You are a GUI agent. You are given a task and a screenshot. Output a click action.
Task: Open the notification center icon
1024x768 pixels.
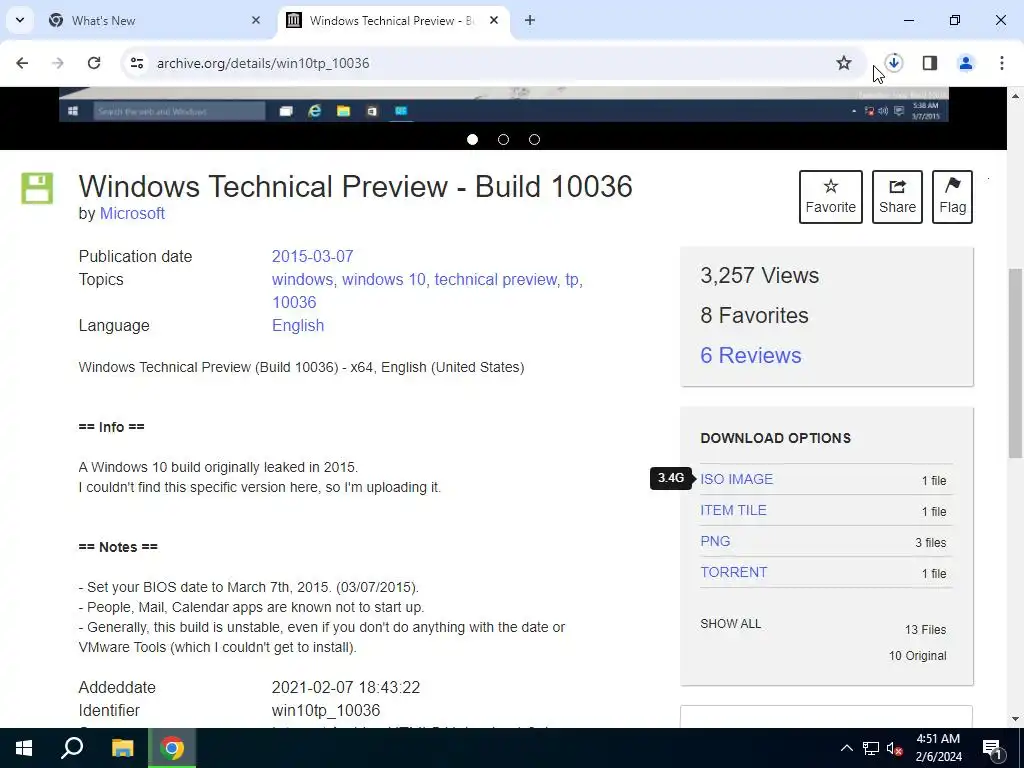(x=993, y=748)
